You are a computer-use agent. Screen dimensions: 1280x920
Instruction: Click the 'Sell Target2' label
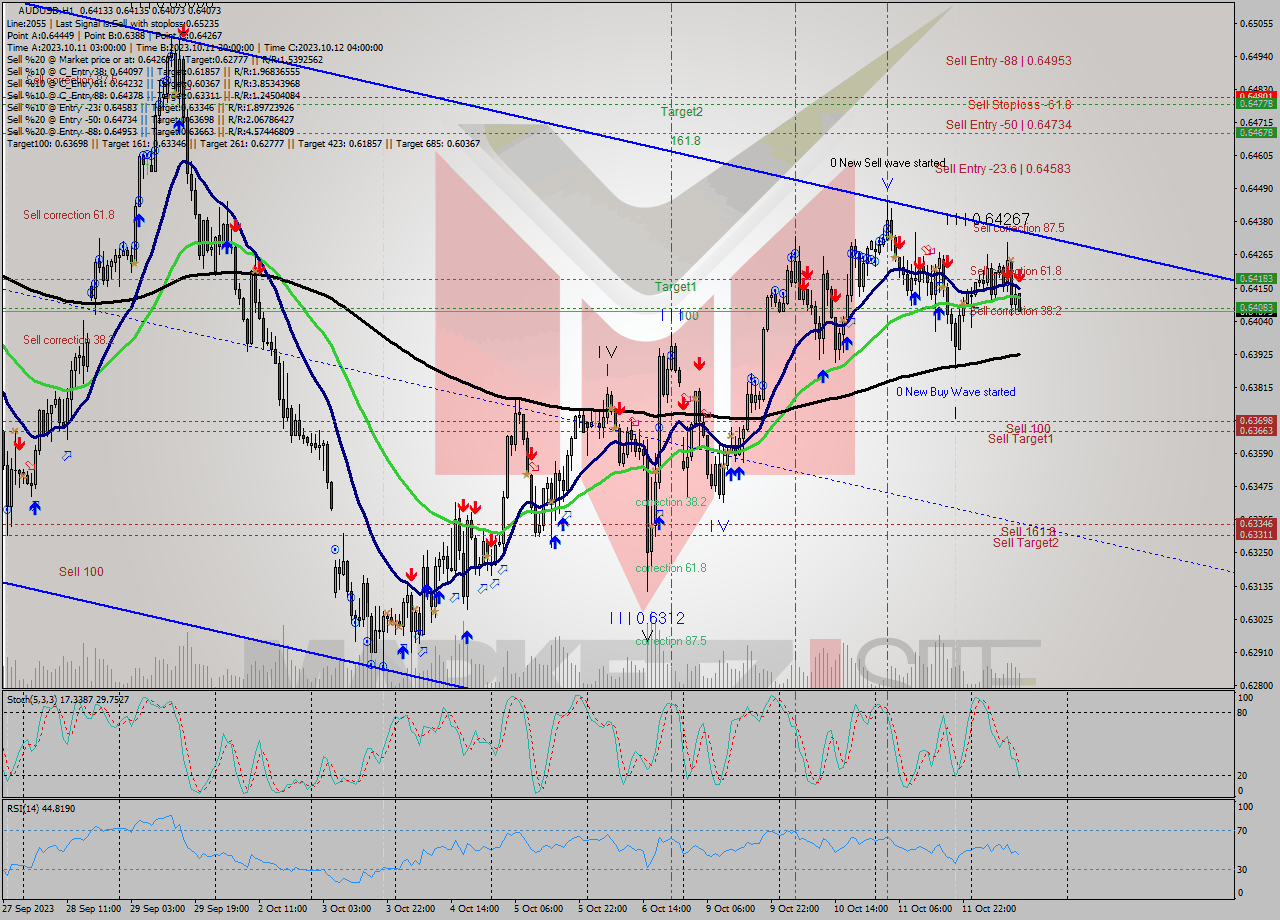(1025, 543)
